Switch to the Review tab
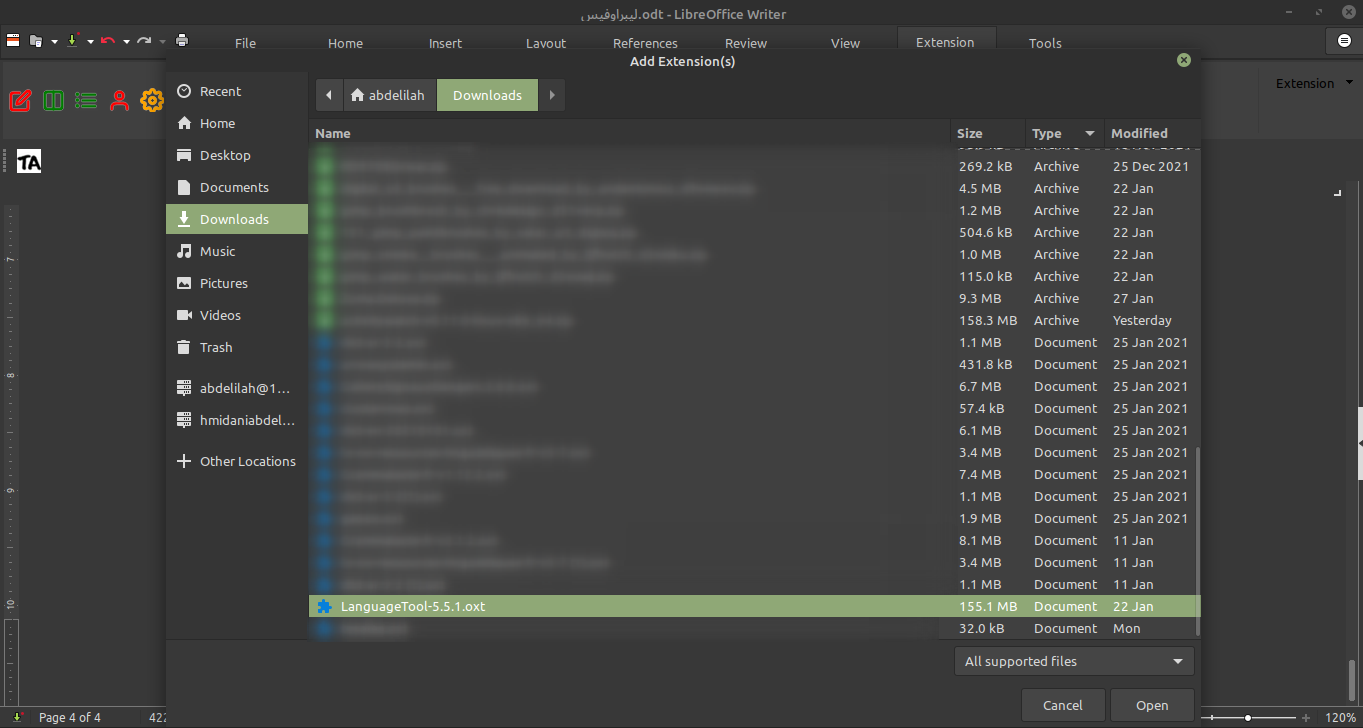 pyautogui.click(x=746, y=43)
